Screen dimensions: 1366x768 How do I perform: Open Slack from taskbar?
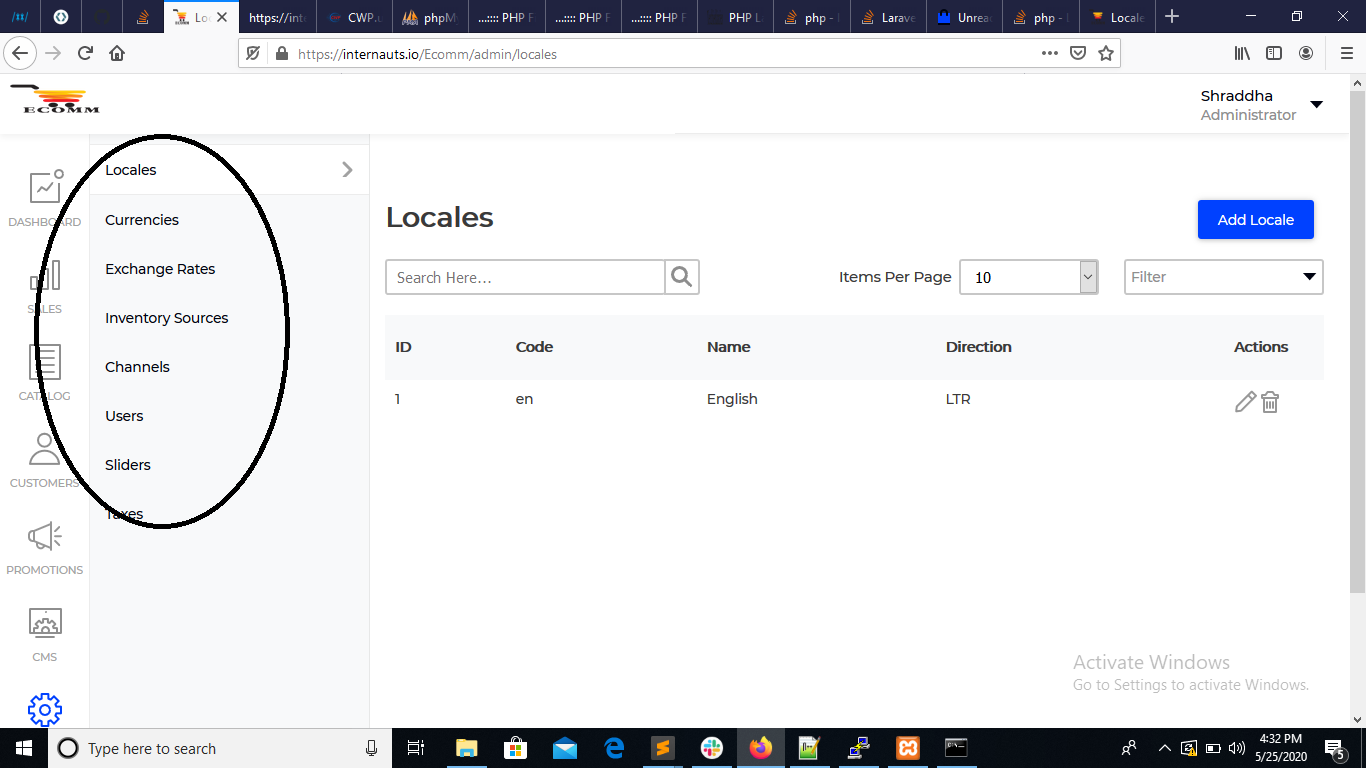[711, 748]
